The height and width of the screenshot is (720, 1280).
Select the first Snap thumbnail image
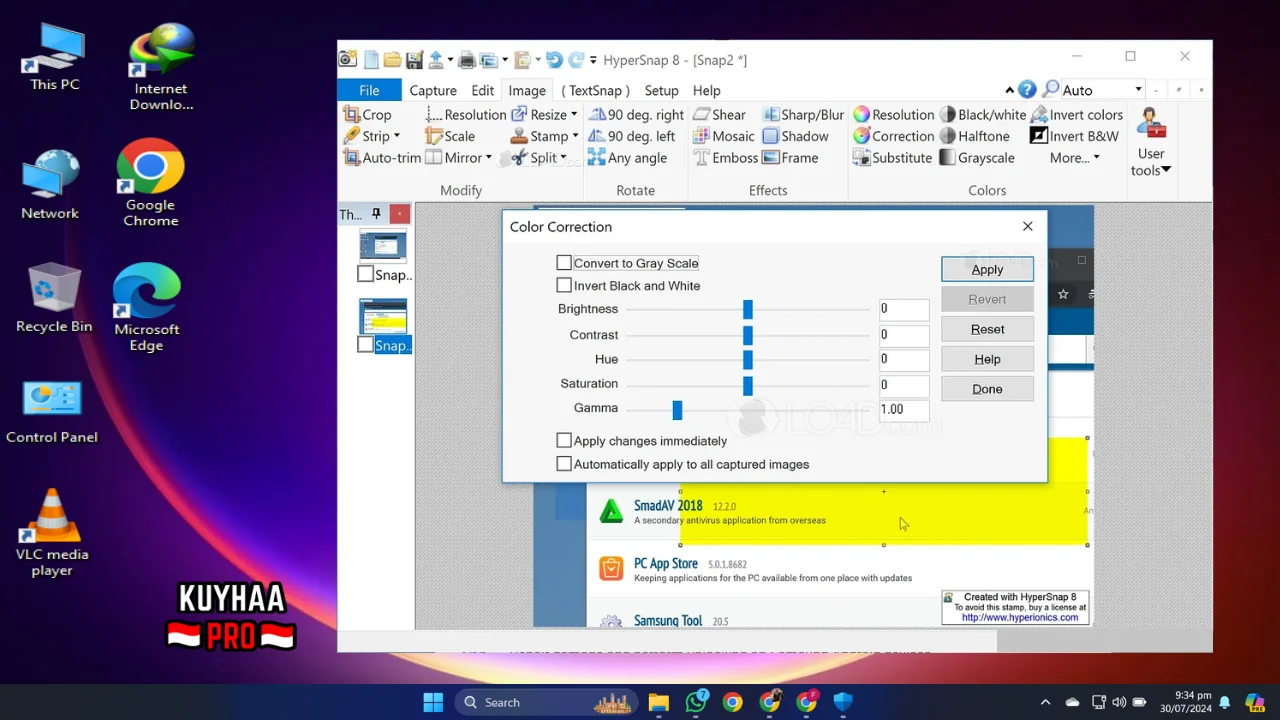(x=383, y=246)
